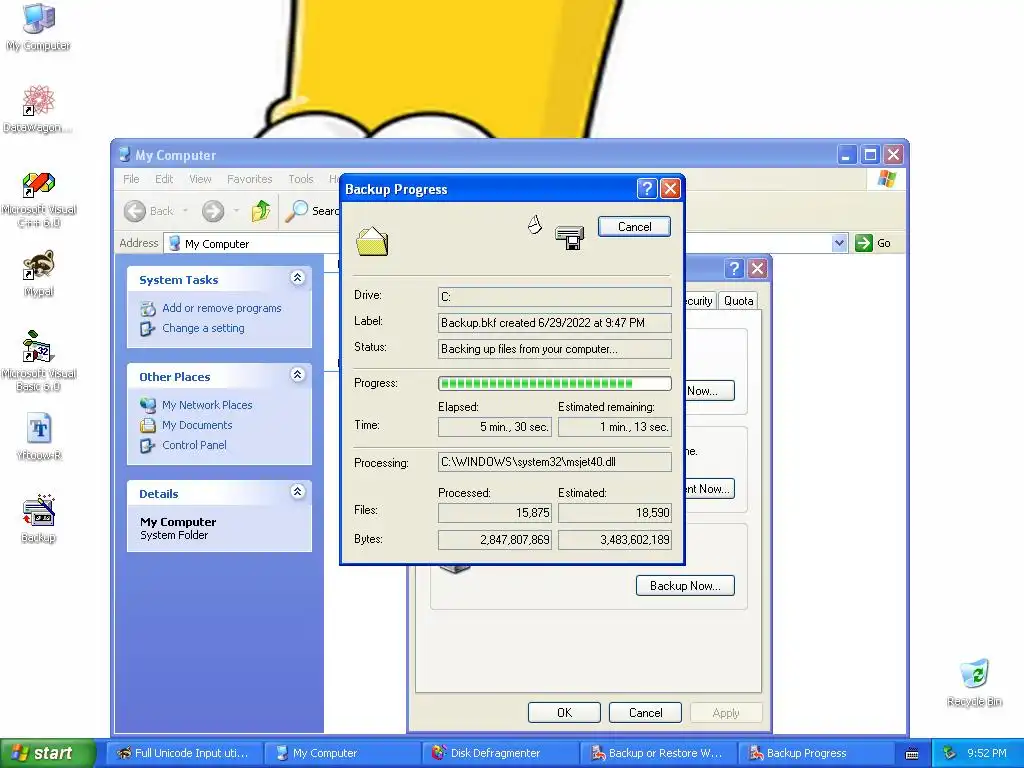Go up one folder level
The image size is (1024, 768).
point(261,210)
